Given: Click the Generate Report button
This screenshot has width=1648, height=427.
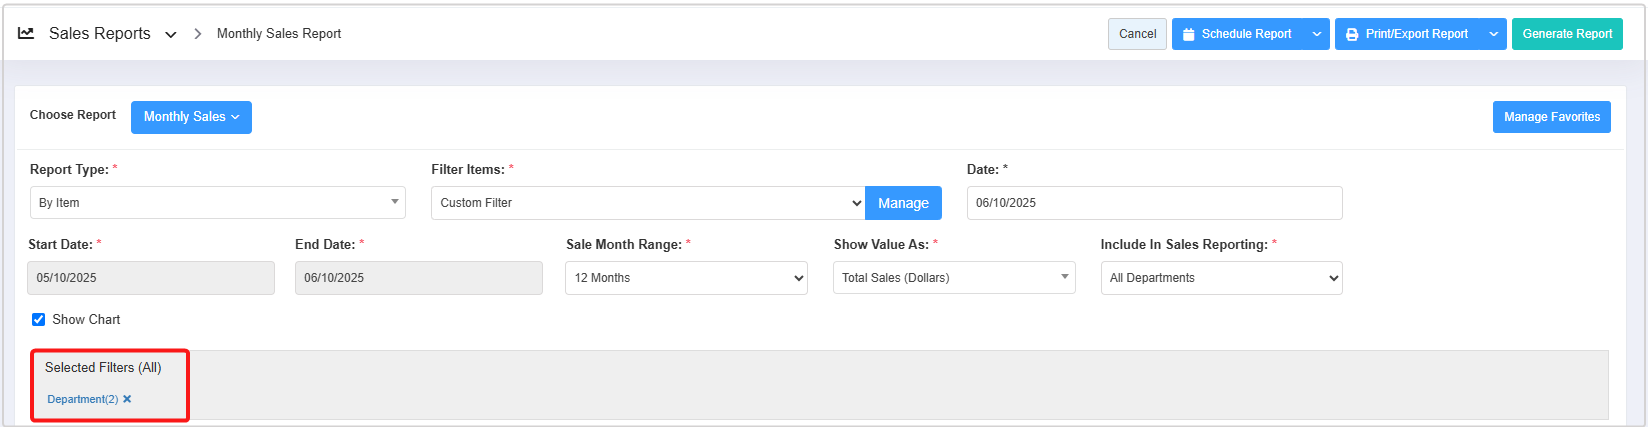Looking at the screenshot, I should (x=1567, y=34).
